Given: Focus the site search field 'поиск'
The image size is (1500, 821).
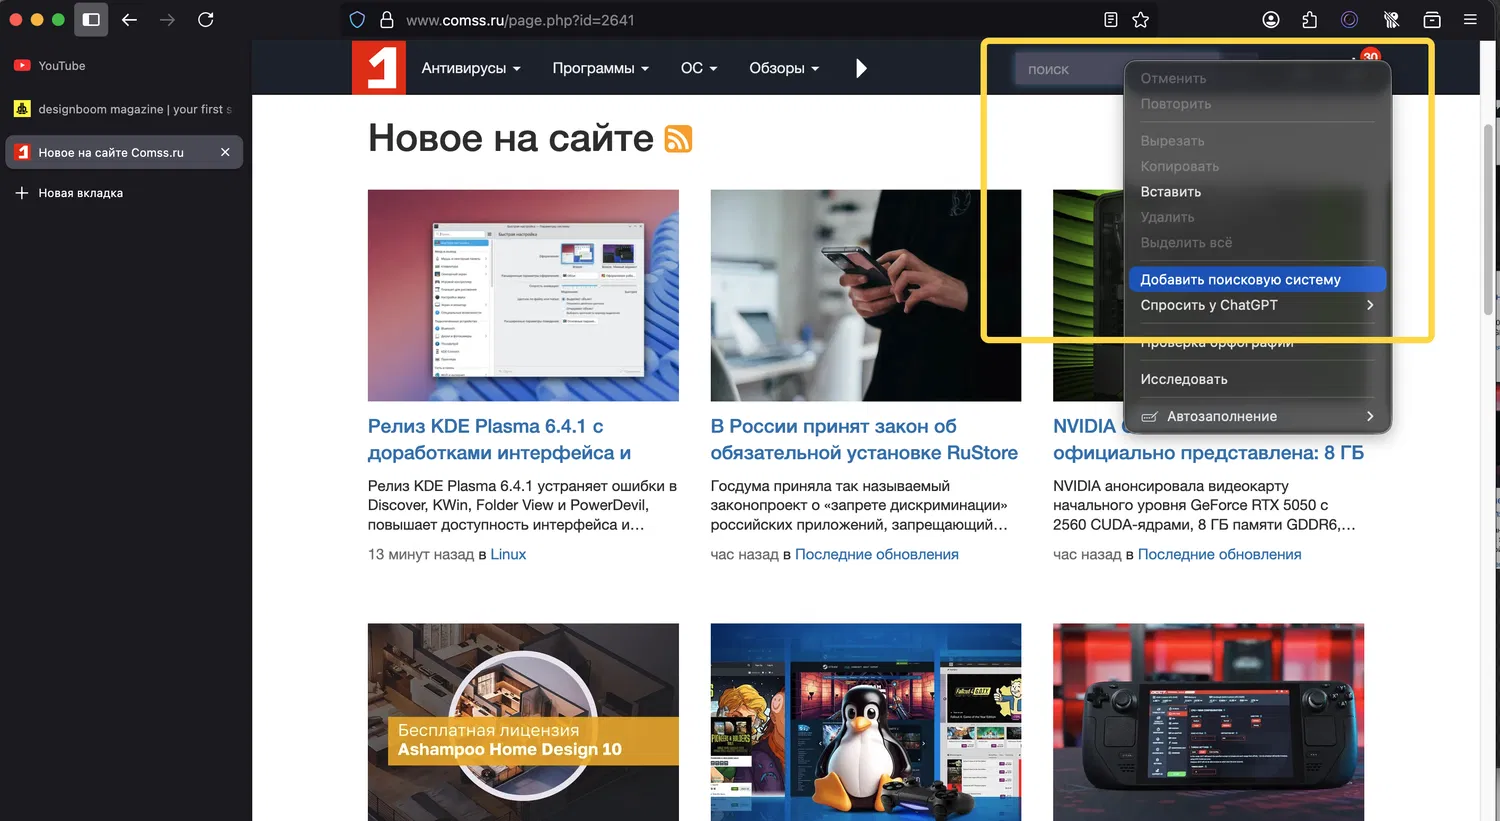Looking at the screenshot, I should (x=1070, y=69).
